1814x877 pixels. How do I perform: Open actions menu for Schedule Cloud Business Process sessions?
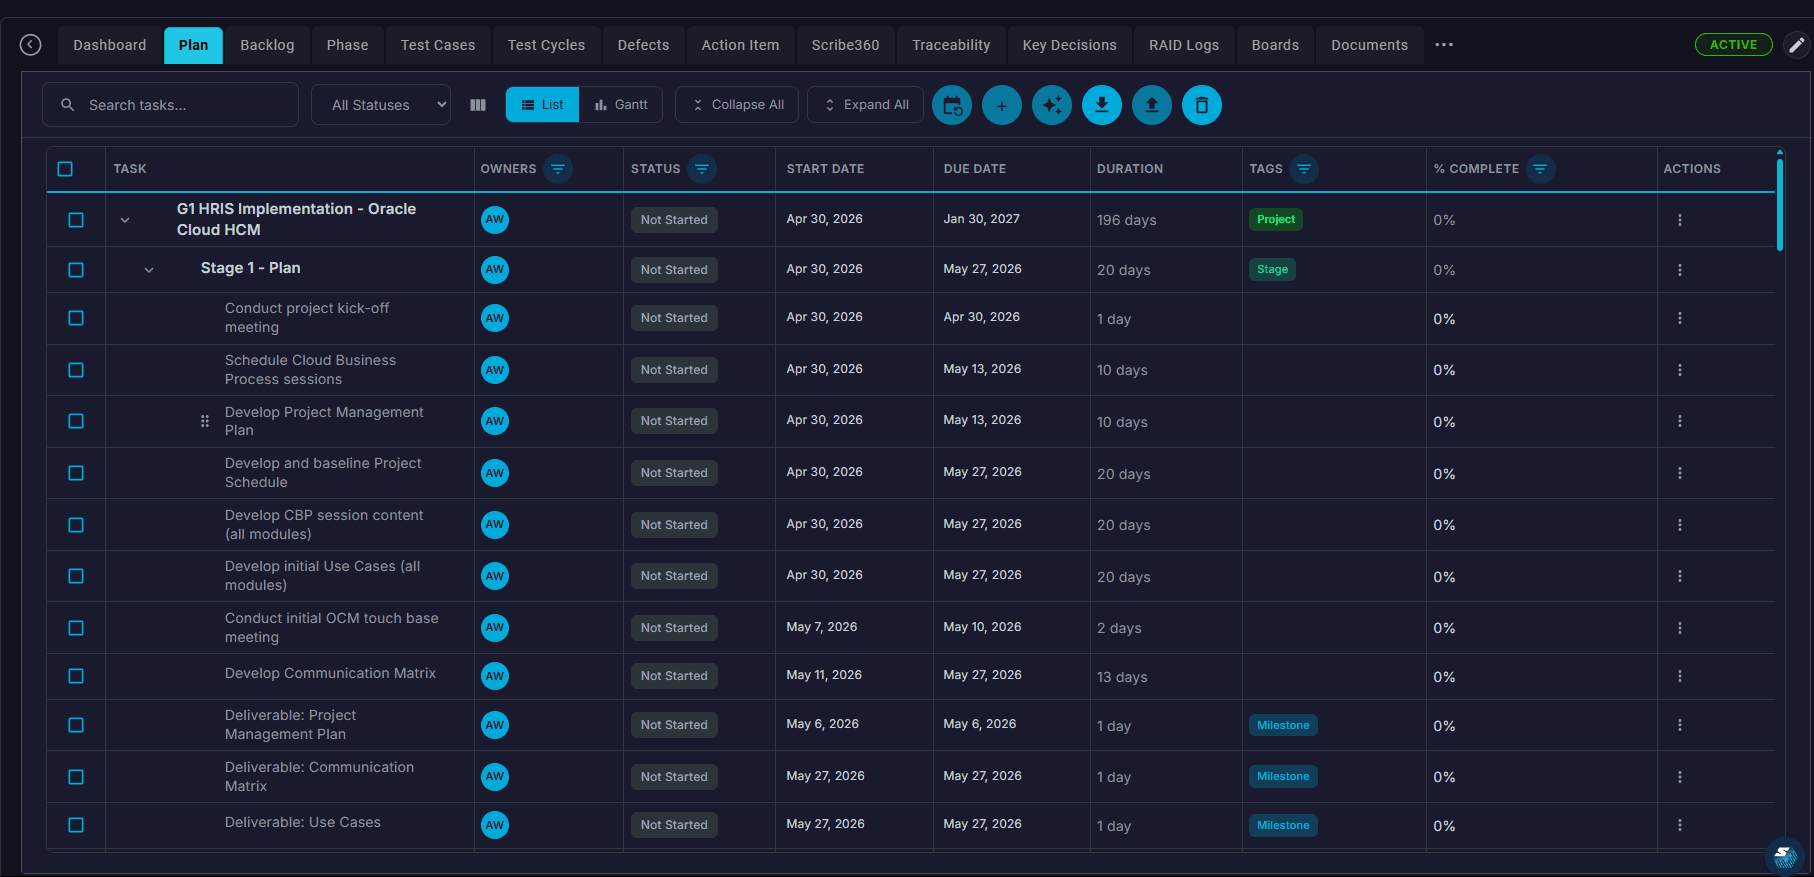(x=1680, y=370)
